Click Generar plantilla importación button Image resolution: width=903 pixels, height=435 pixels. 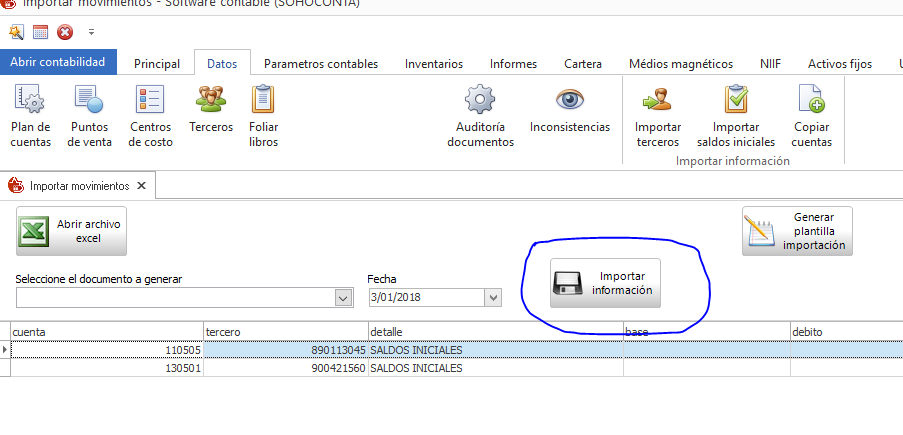coord(797,231)
